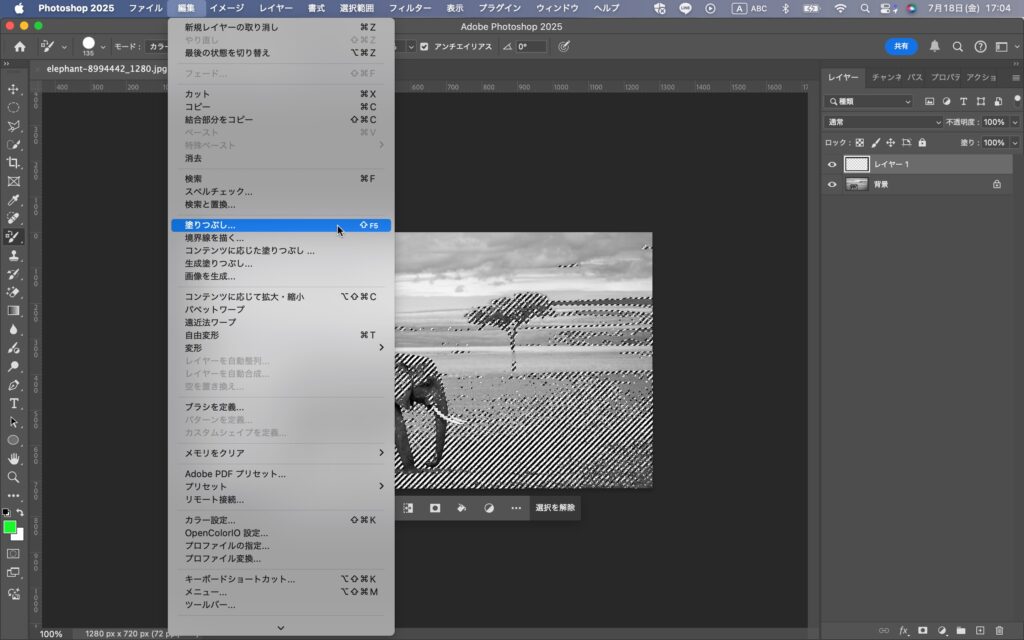The height and width of the screenshot is (640, 1024).
Task: Select the Move tool
Action: (13, 89)
